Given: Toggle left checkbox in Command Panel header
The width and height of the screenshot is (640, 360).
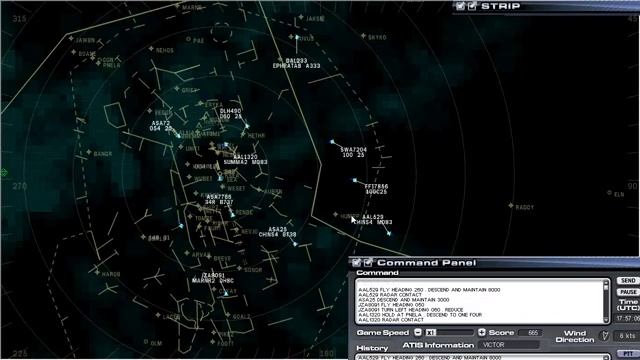Looking at the screenshot, I should pos(356,262).
